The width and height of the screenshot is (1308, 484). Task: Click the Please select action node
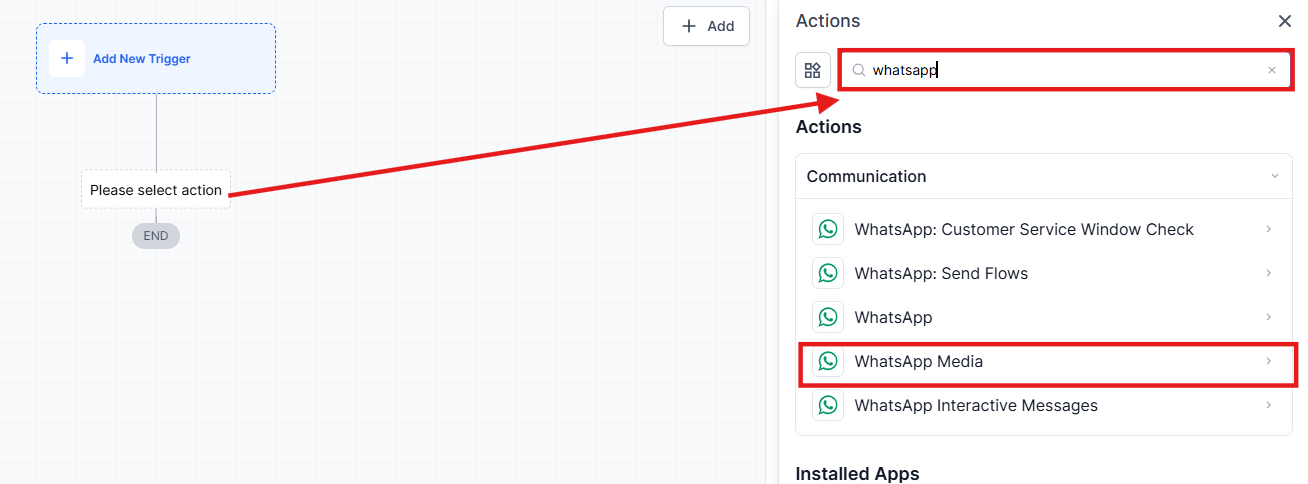click(x=156, y=190)
